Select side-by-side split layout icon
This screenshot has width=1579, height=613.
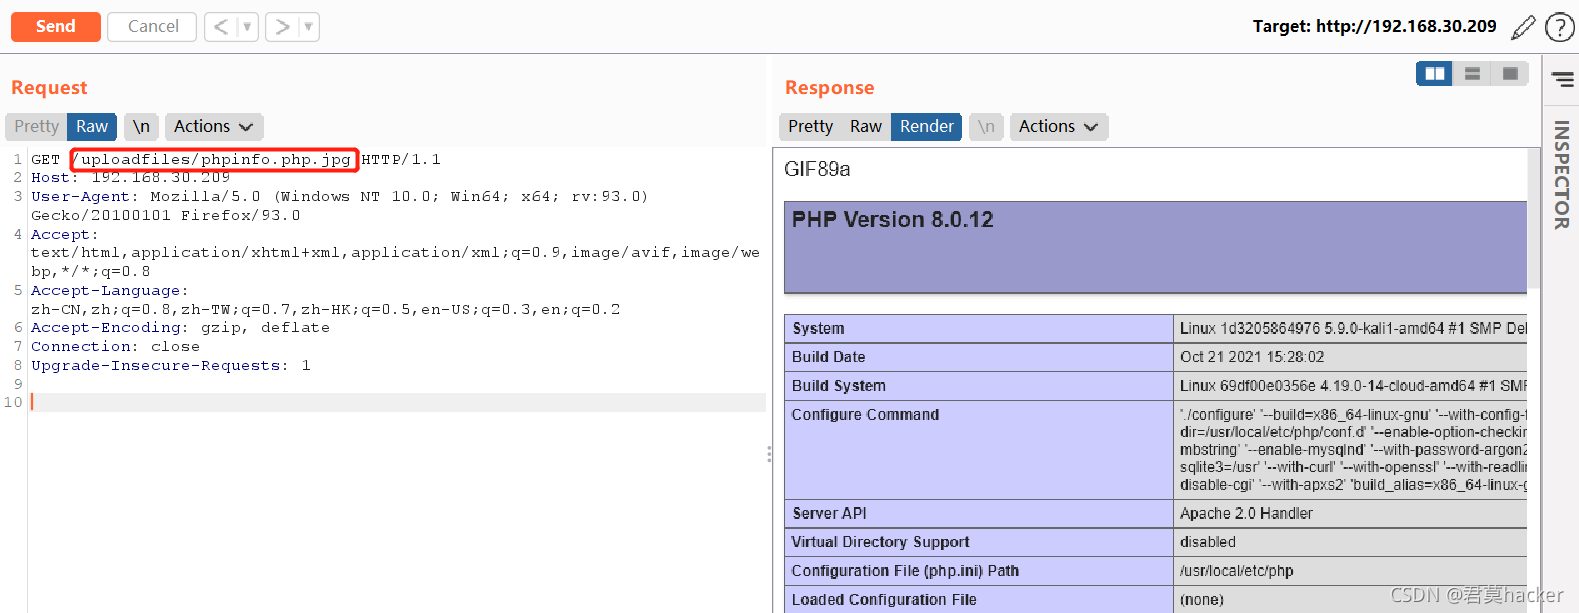[1435, 74]
